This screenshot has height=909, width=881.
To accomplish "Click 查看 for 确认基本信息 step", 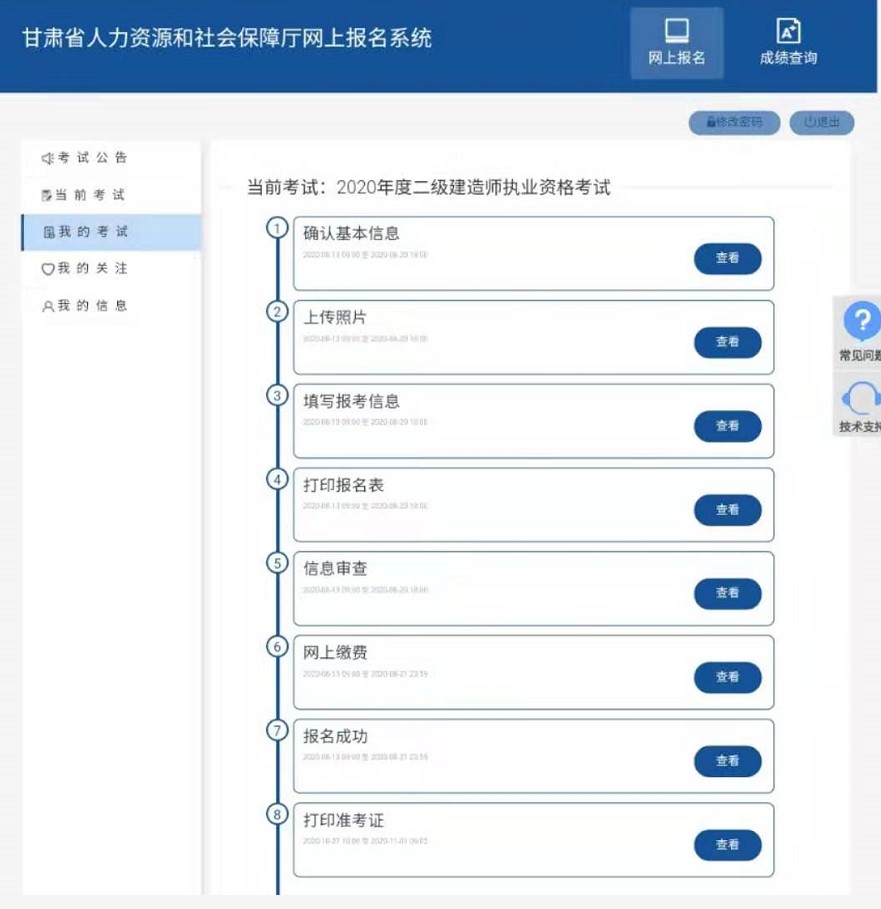I will coord(729,257).
